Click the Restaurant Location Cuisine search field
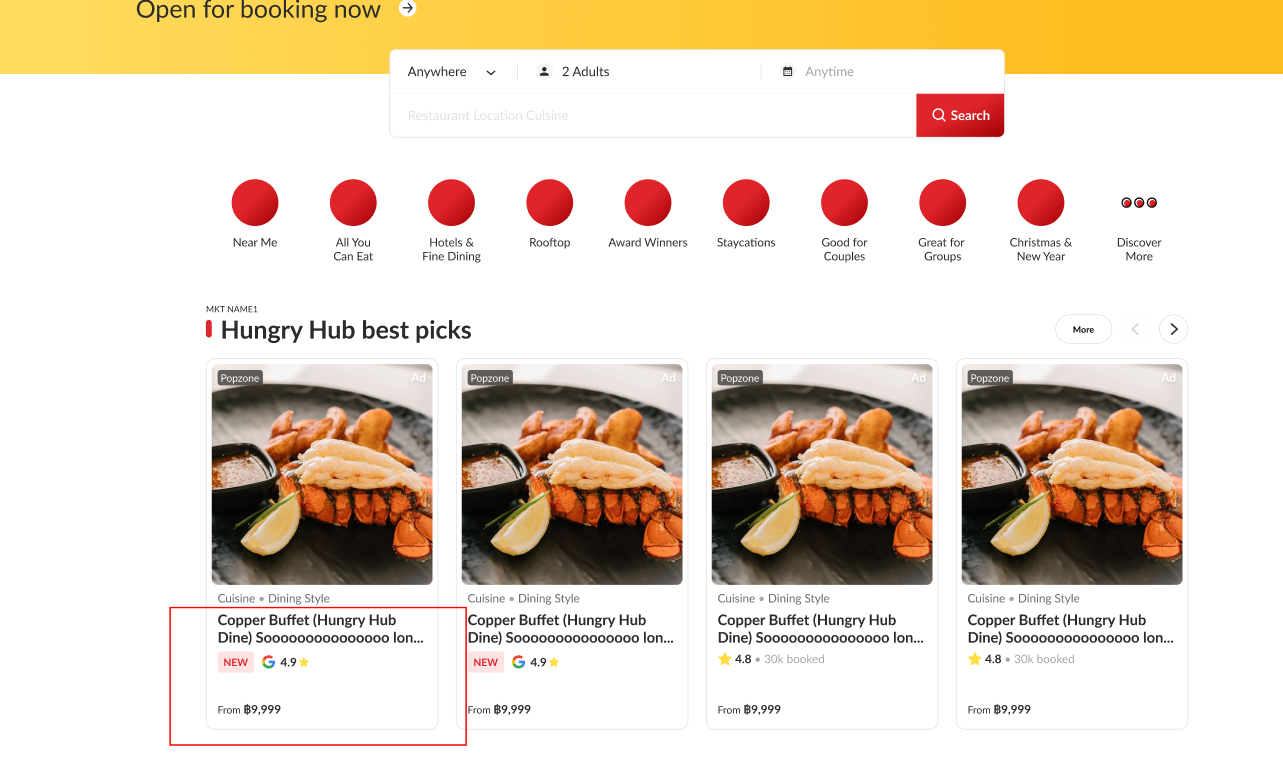 (652, 116)
